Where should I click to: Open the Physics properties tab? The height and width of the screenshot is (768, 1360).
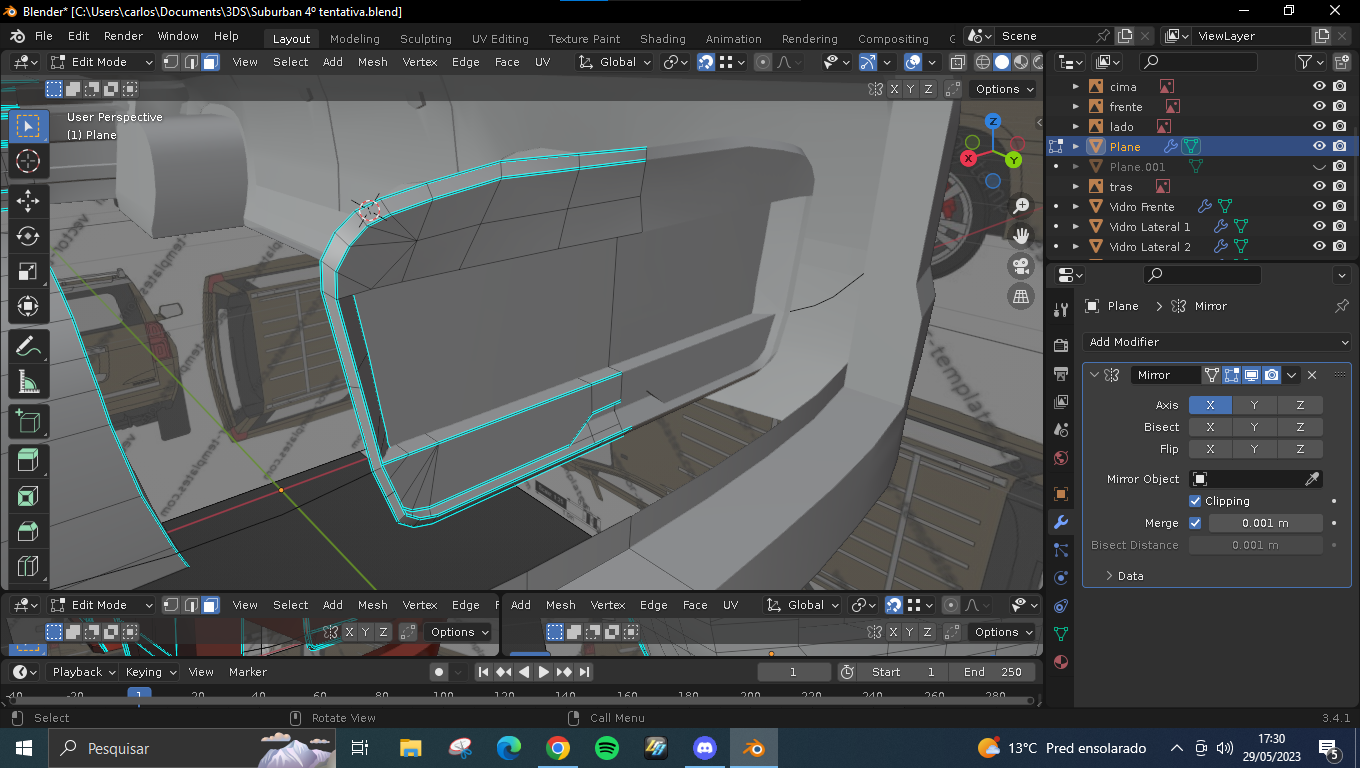pyautogui.click(x=1061, y=578)
